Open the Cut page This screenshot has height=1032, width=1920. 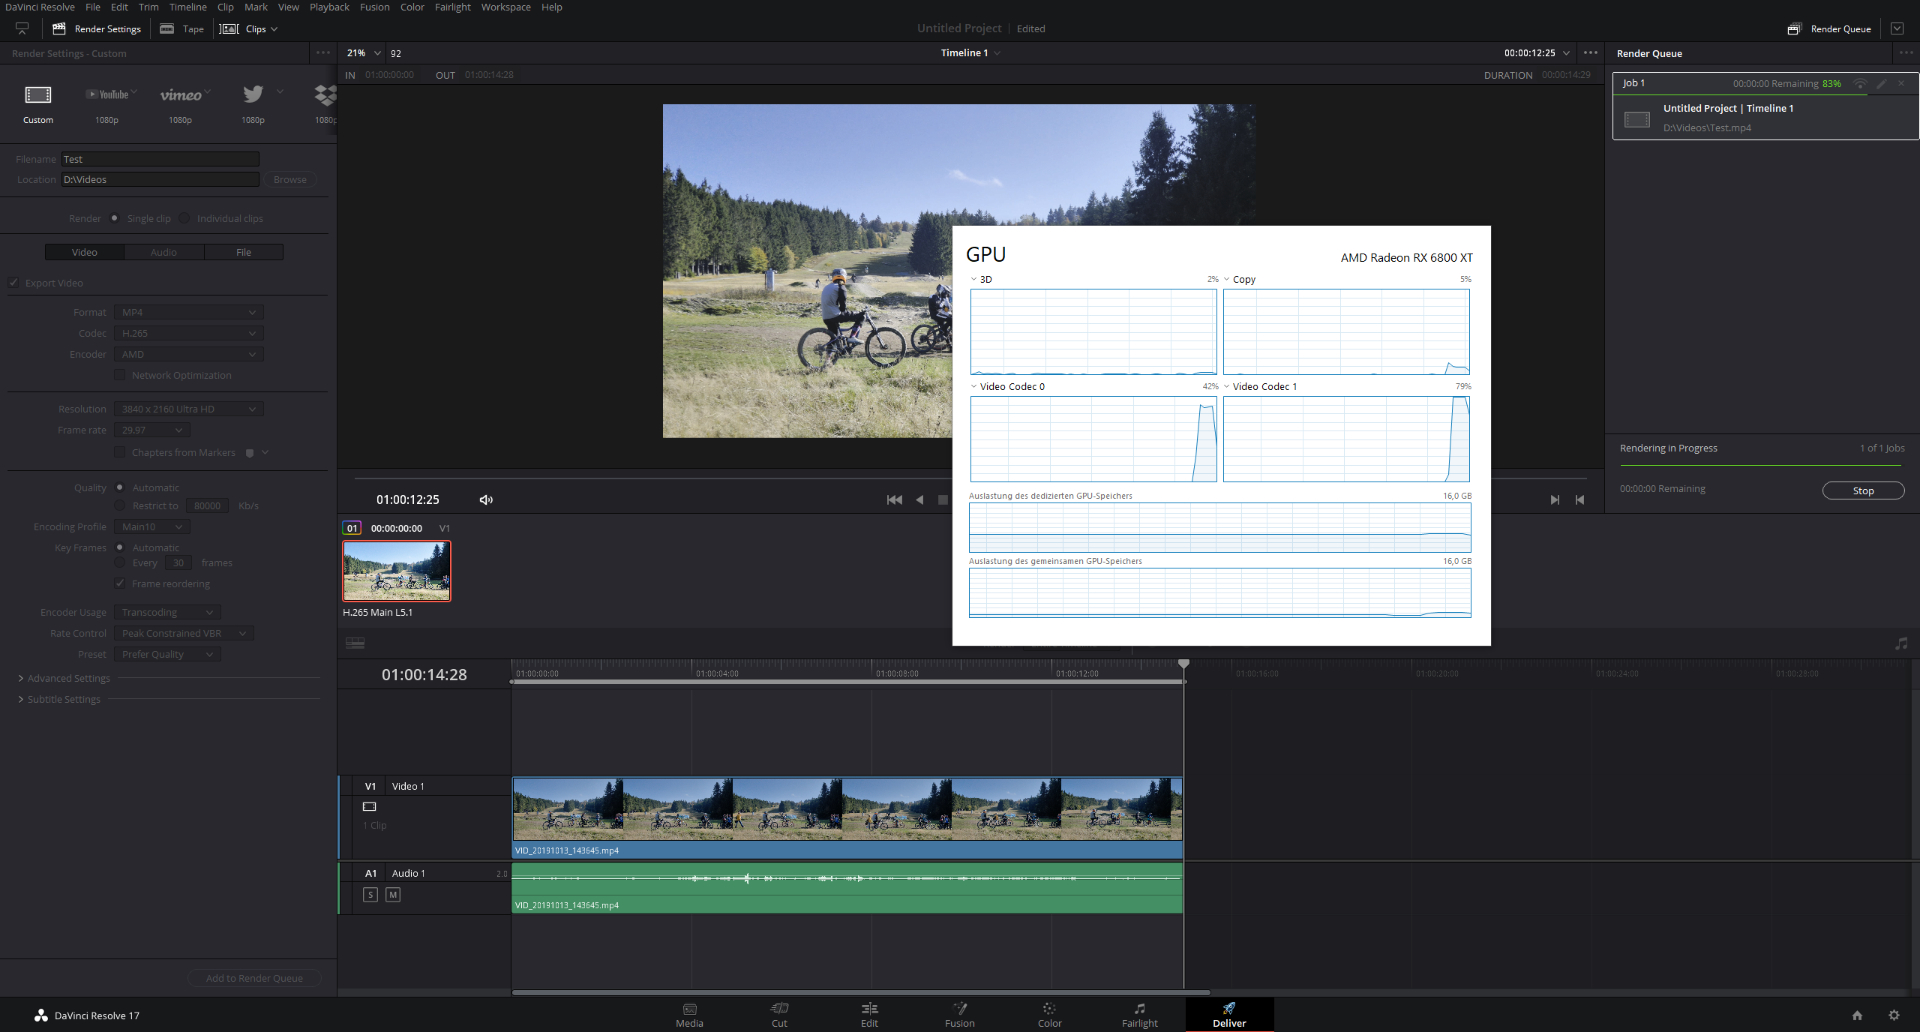tap(779, 1014)
